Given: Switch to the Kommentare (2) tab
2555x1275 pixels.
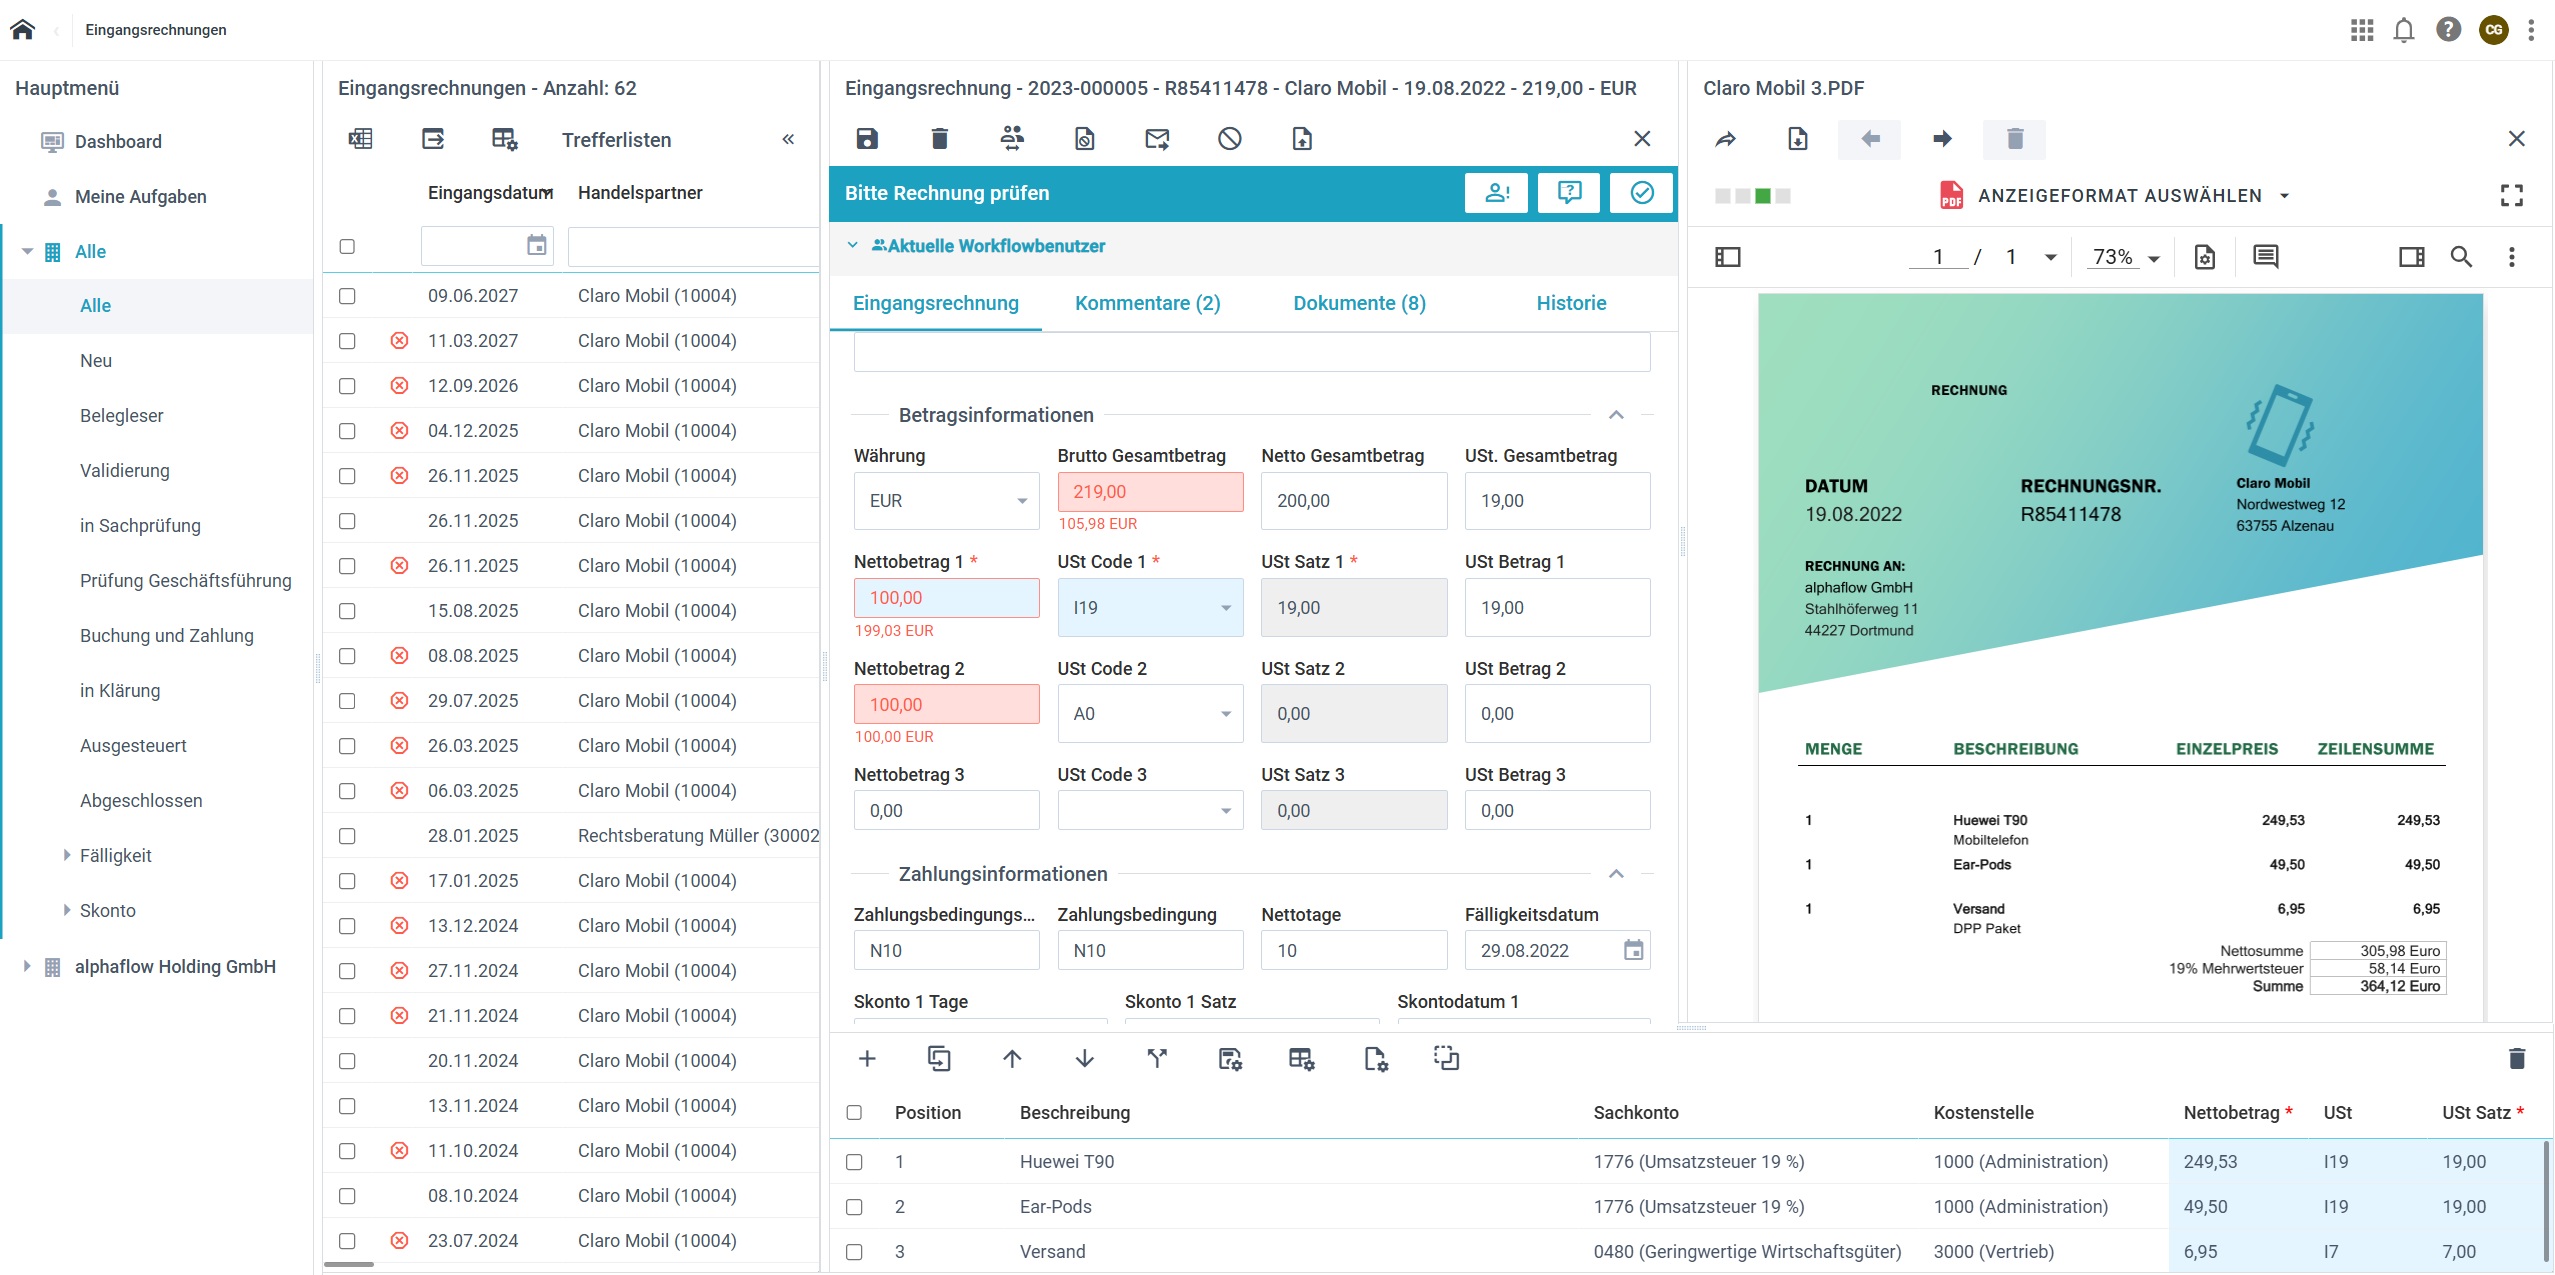Looking at the screenshot, I should [1147, 303].
